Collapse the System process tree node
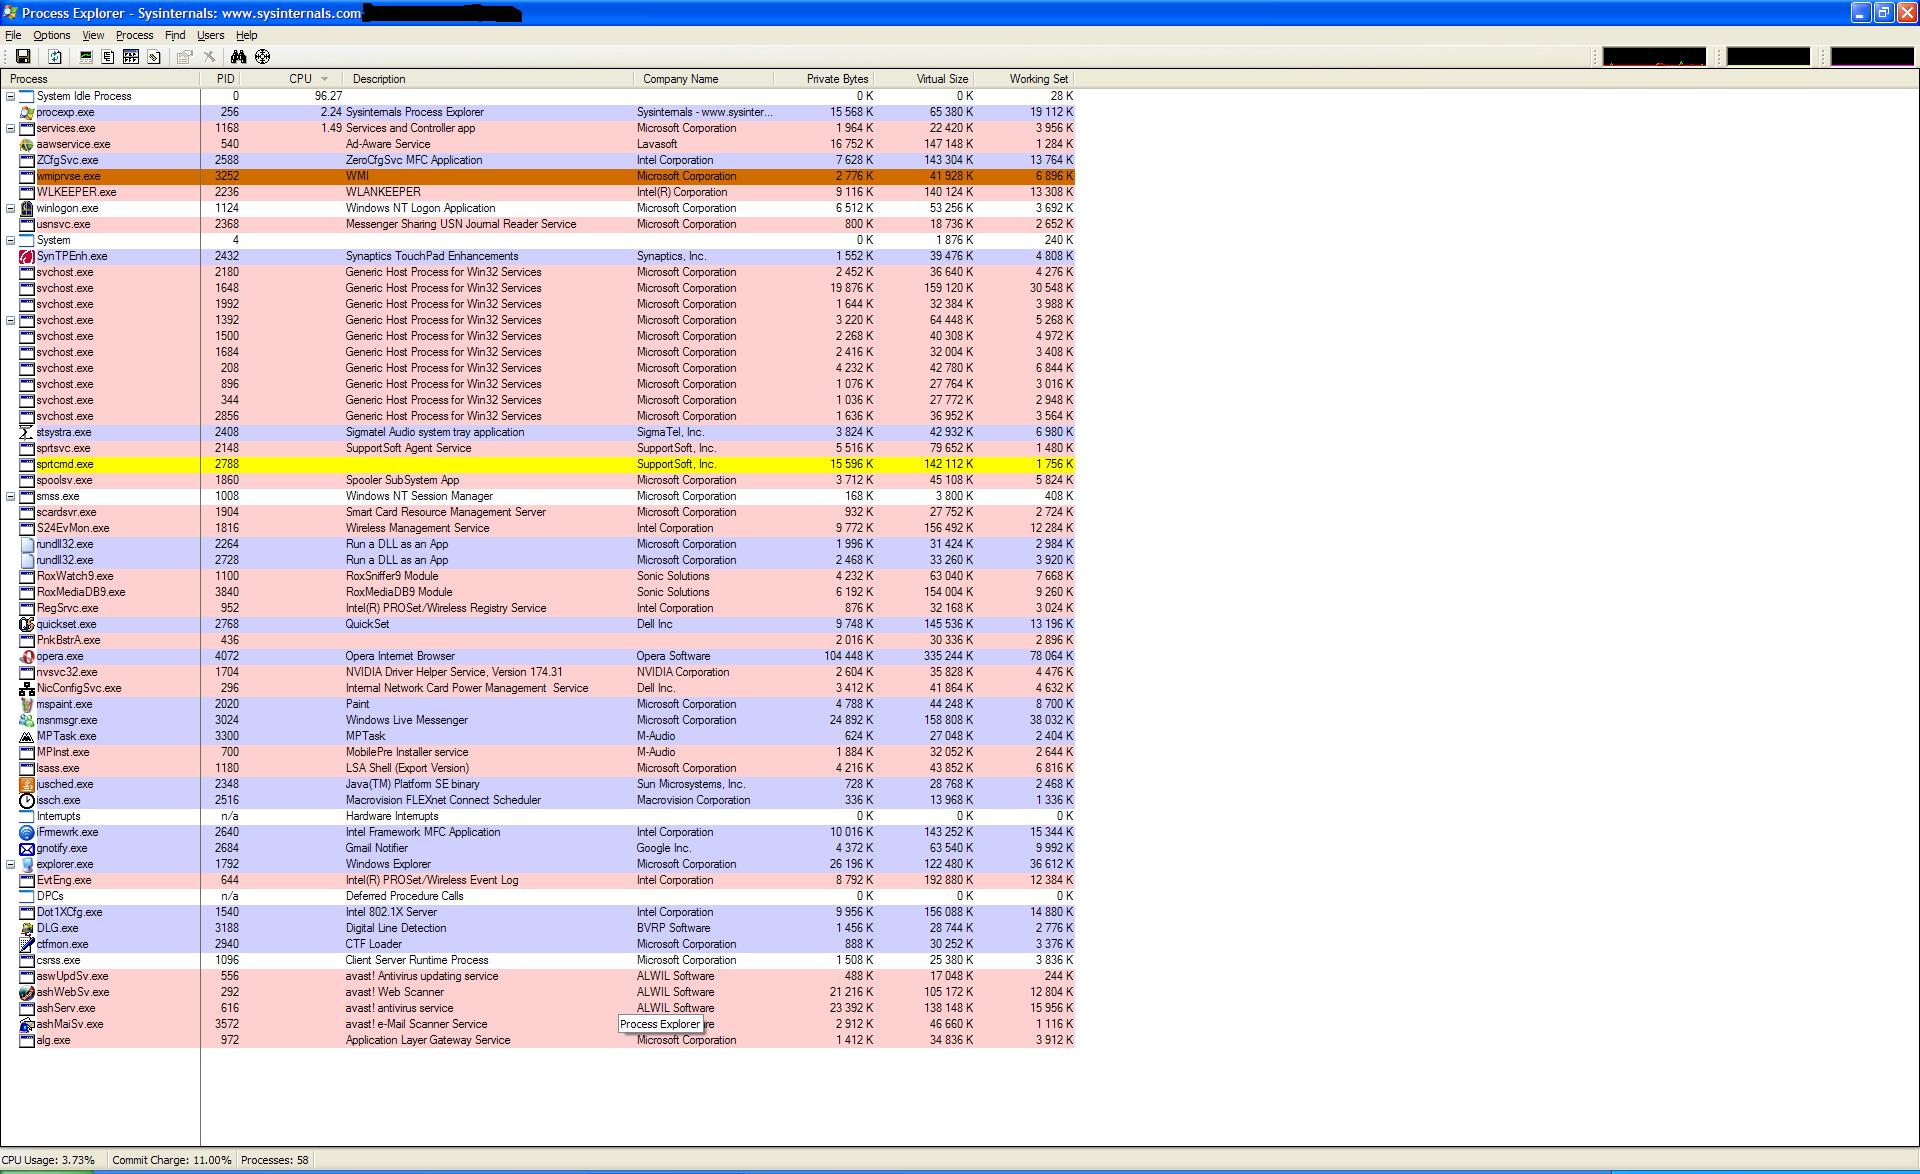The width and height of the screenshot is (1920, 1174). (x=11, y=240)
